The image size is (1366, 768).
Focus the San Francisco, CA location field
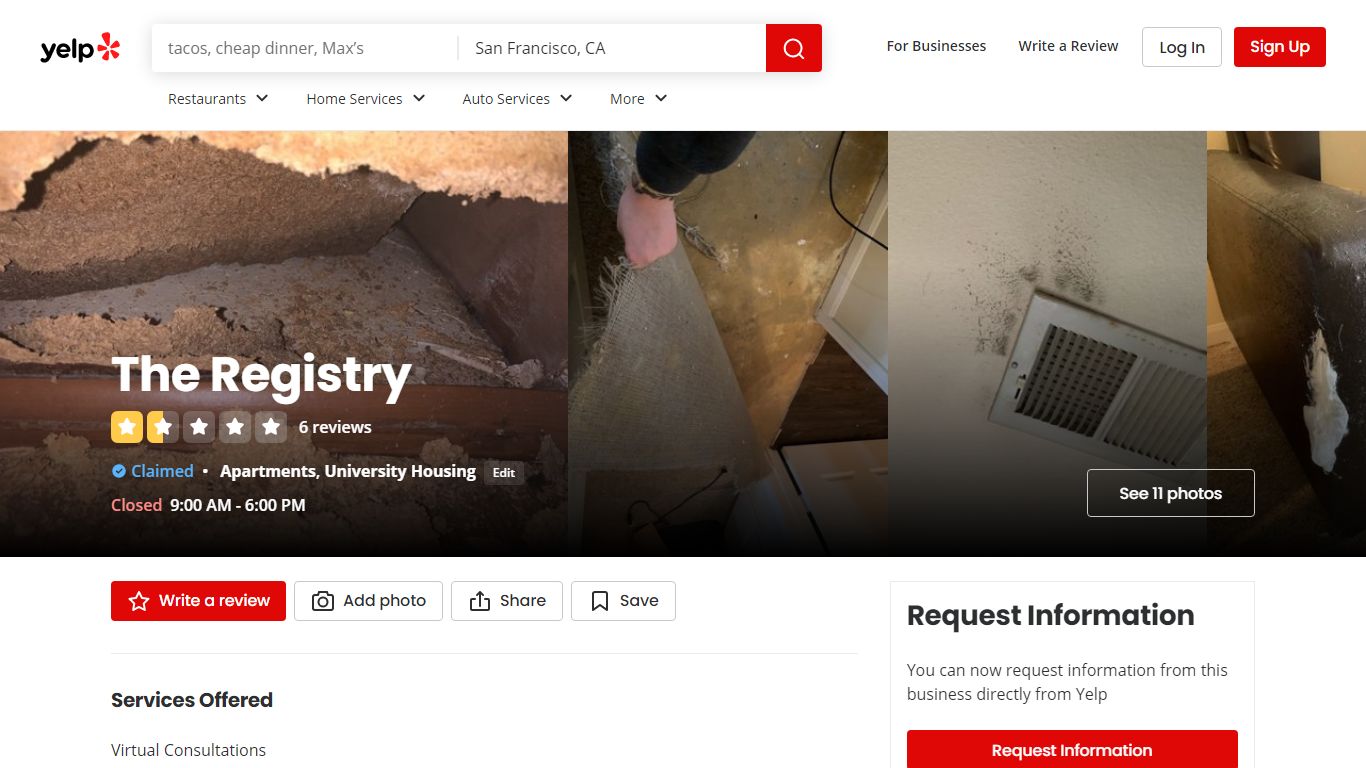(612, 48)
